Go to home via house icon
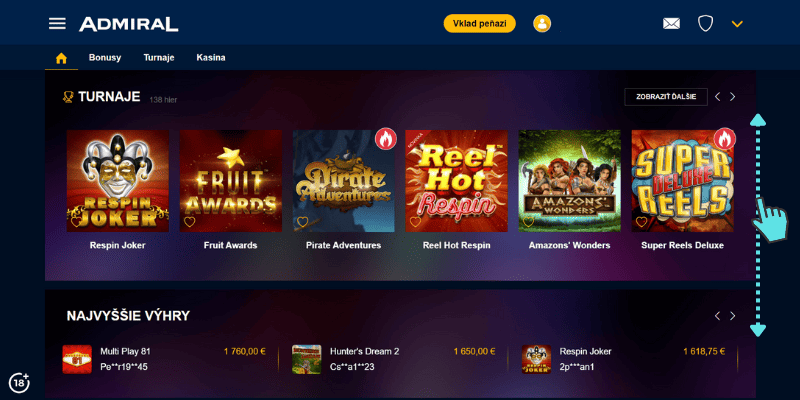Screen dimensions: 800x400 [x=61, y=58]
